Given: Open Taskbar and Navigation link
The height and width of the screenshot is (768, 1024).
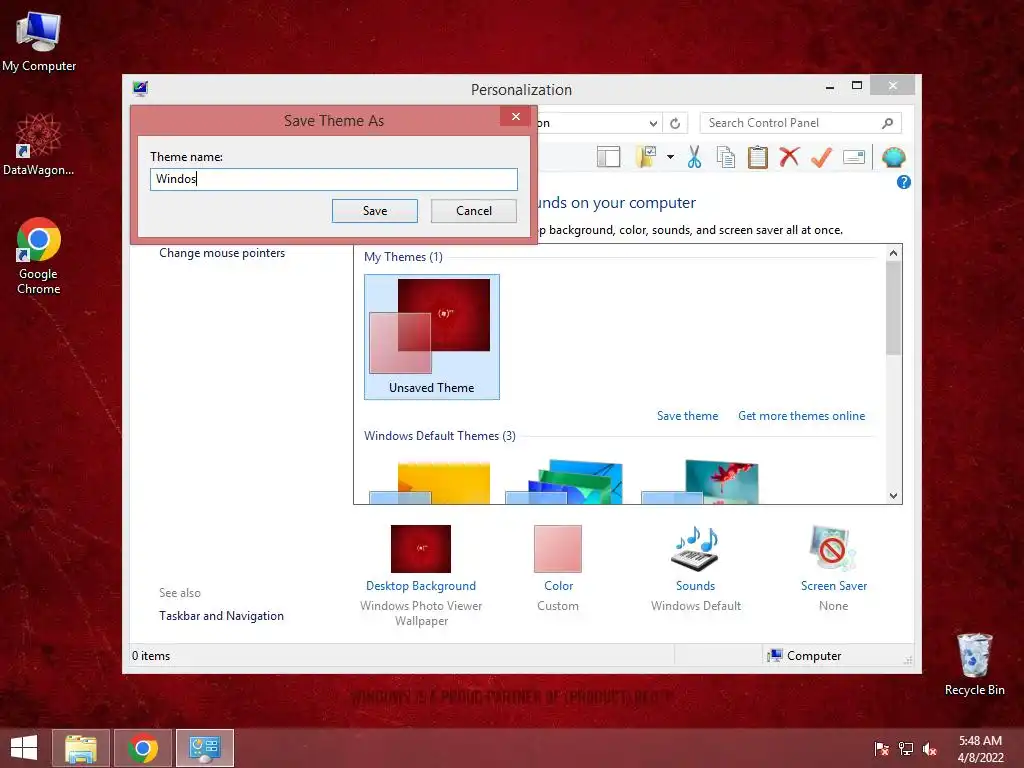Looking at the screenshot, I should pyautogui.click(x=221, y=616).
